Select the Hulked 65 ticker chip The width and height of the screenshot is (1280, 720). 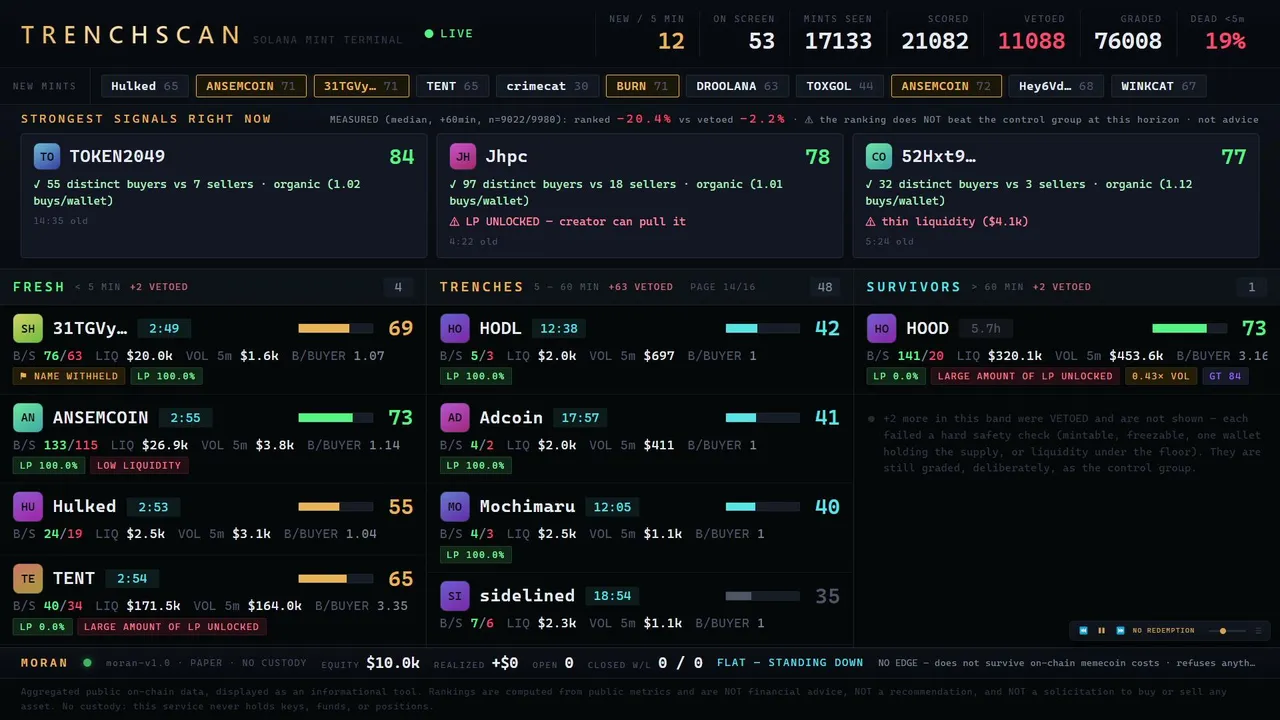145,86
